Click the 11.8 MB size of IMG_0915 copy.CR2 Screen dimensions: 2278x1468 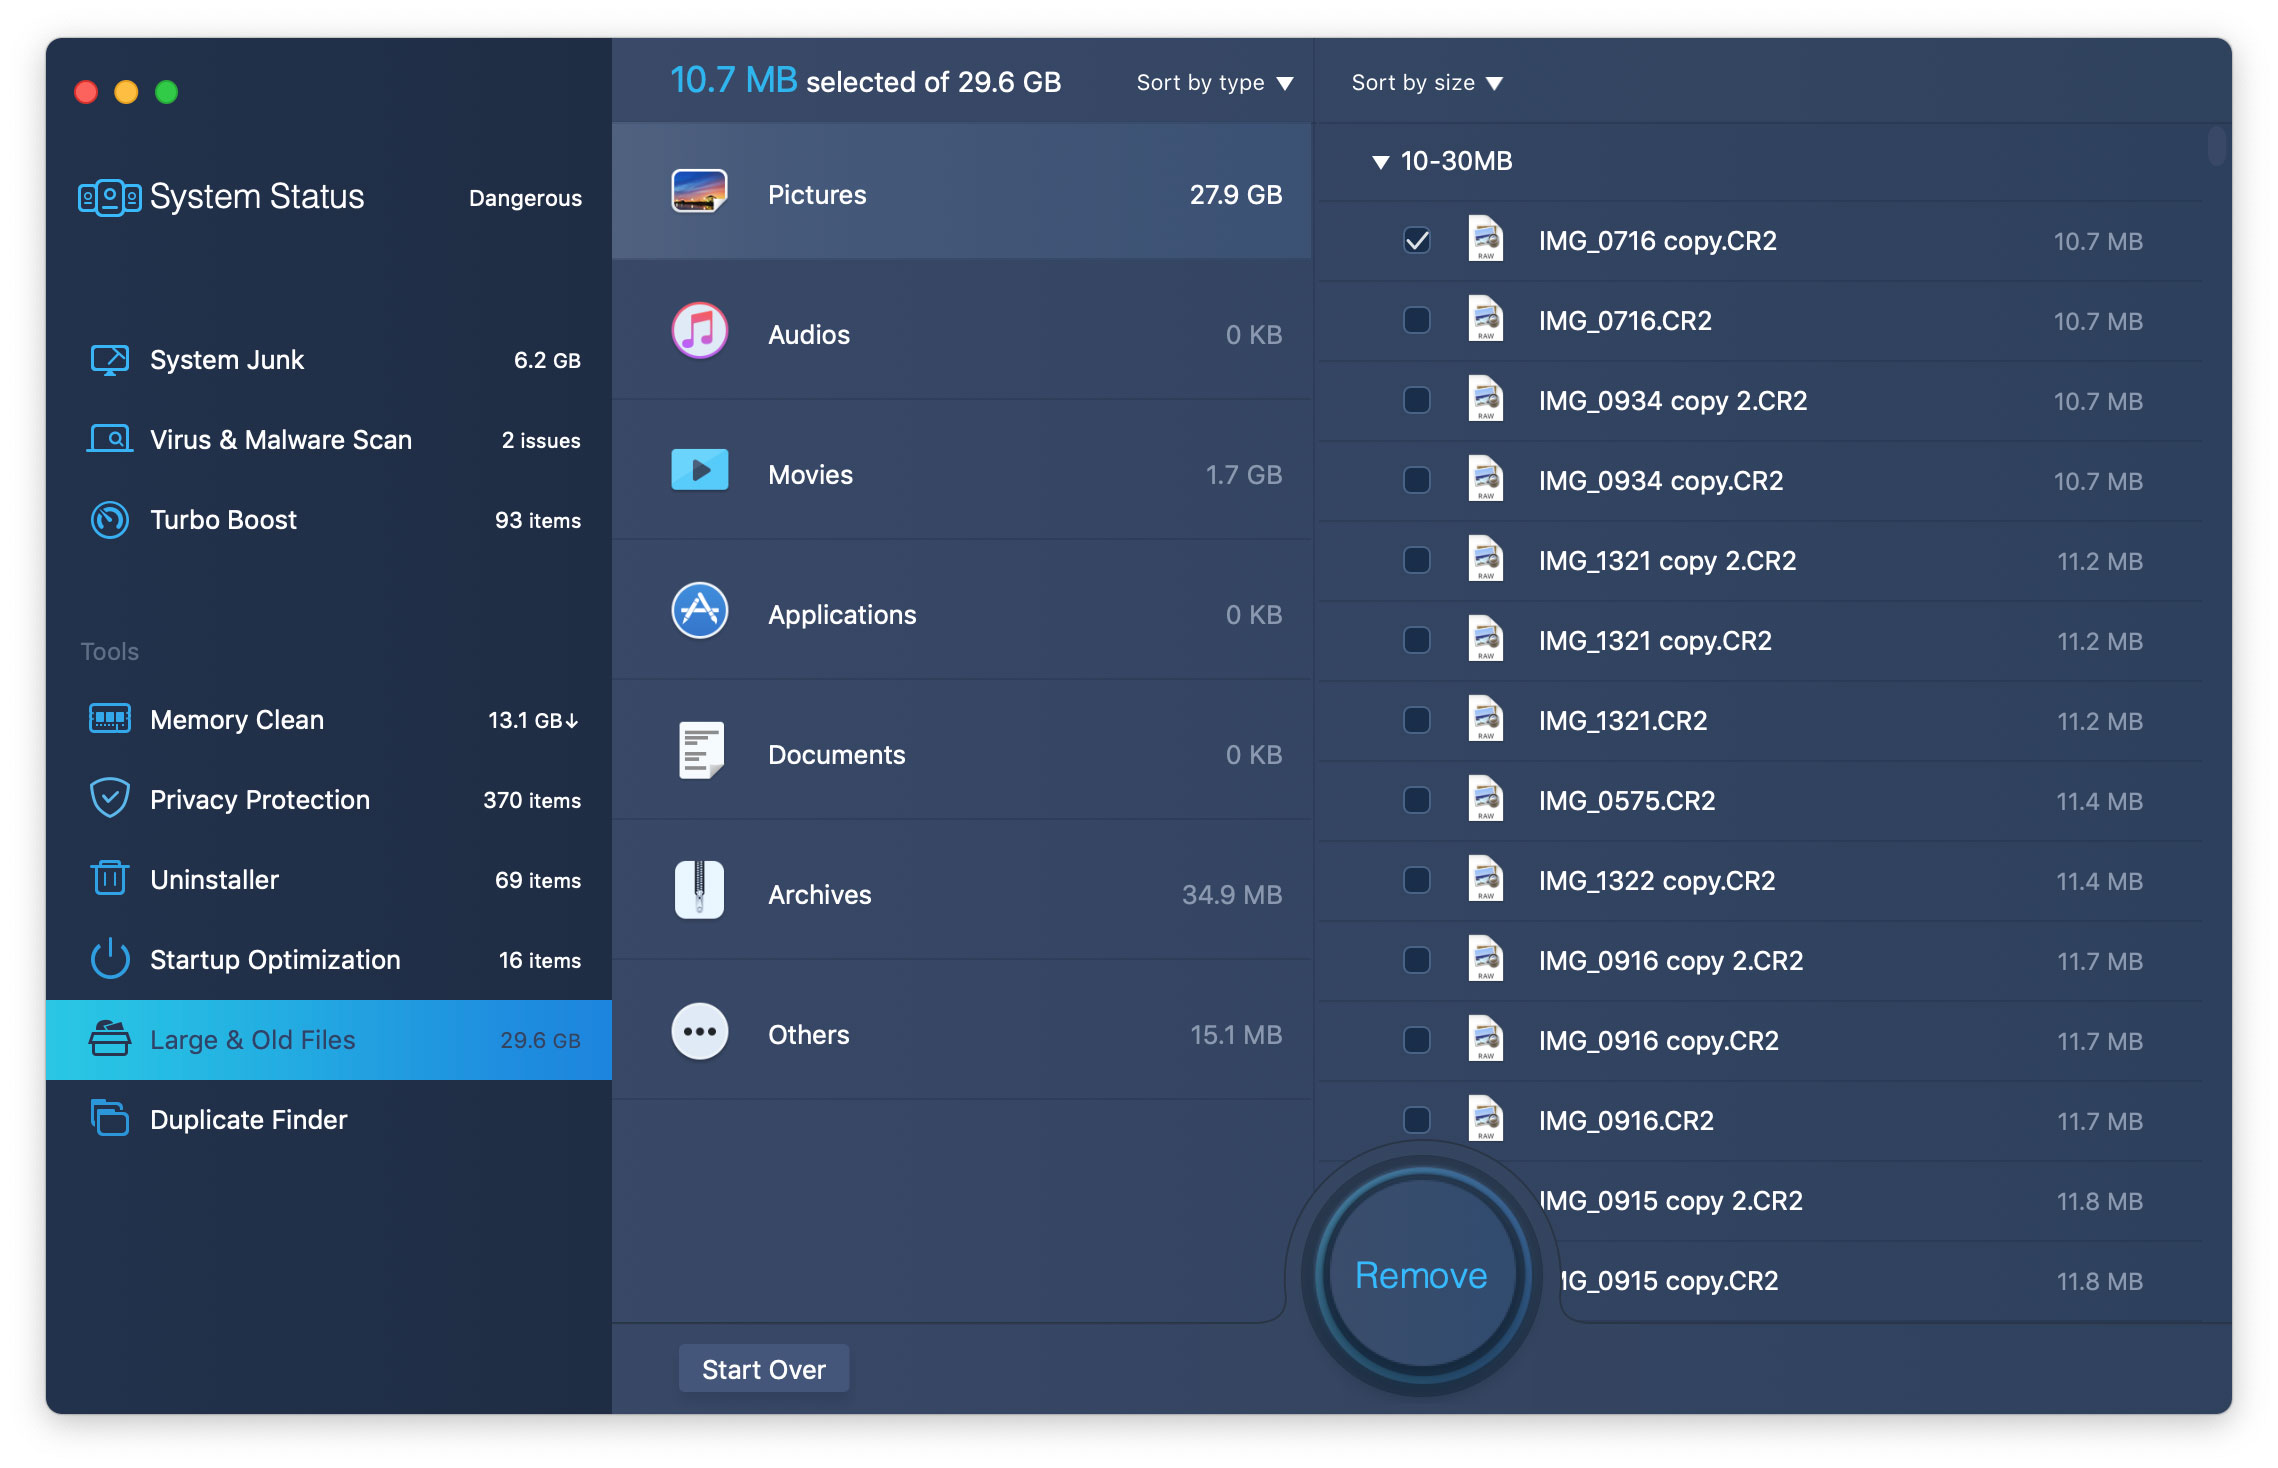click(x=2099, y=1281)
